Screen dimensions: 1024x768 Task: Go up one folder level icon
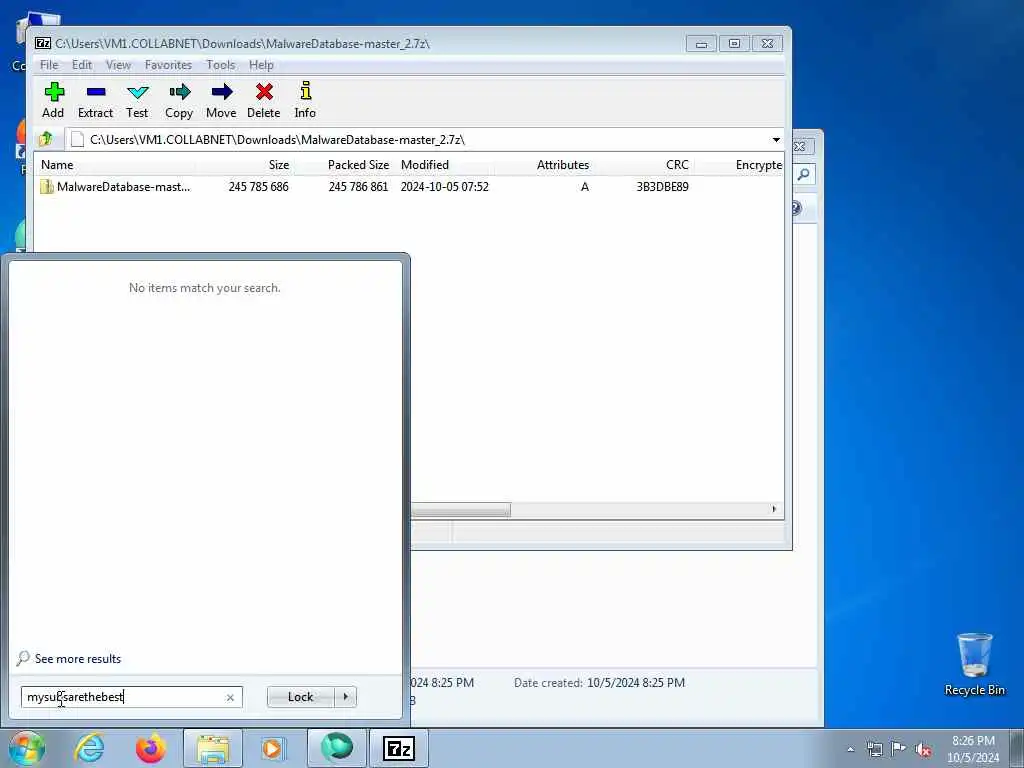point(46,139)
